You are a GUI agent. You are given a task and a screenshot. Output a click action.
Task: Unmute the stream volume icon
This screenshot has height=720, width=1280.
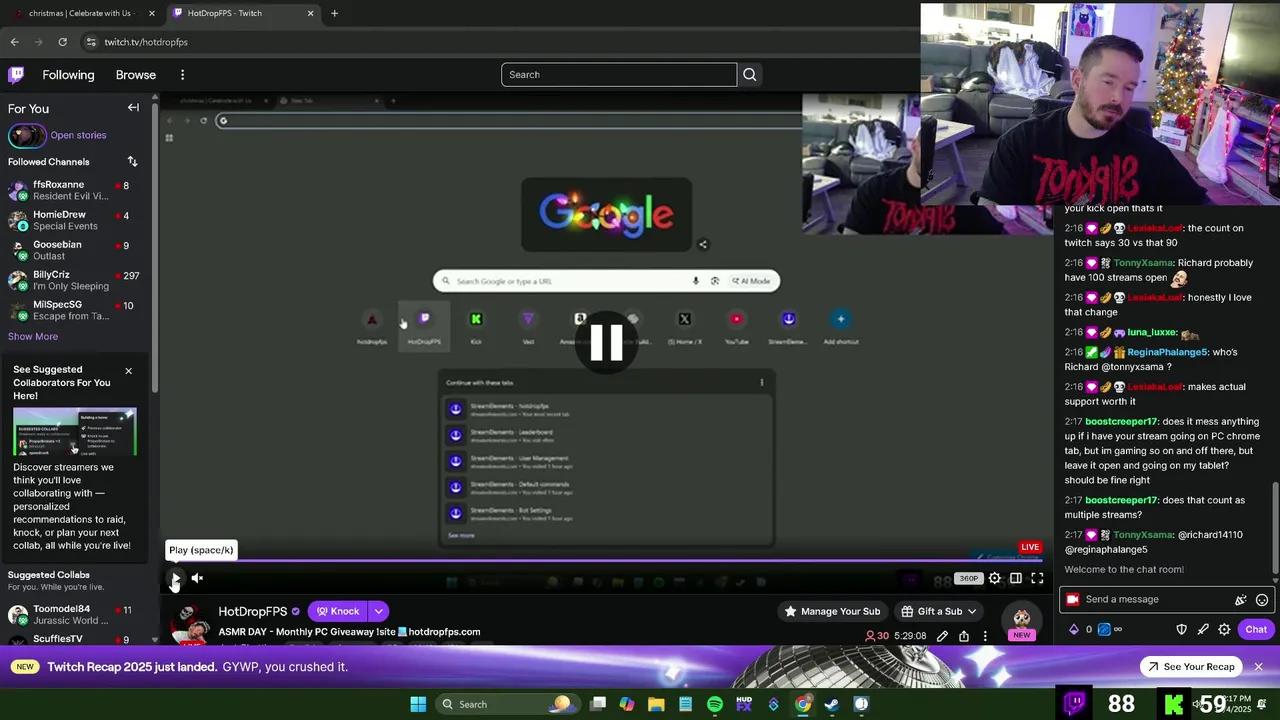point(197,578)
